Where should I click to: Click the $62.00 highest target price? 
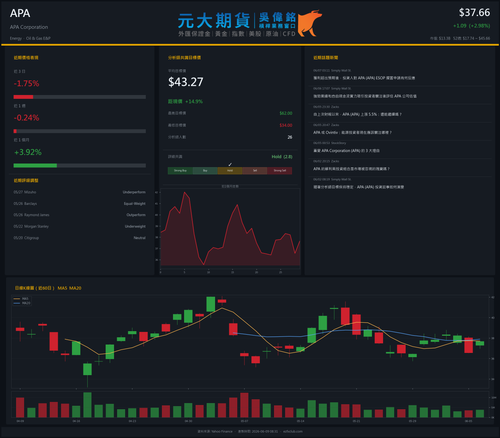coord(286,113)
